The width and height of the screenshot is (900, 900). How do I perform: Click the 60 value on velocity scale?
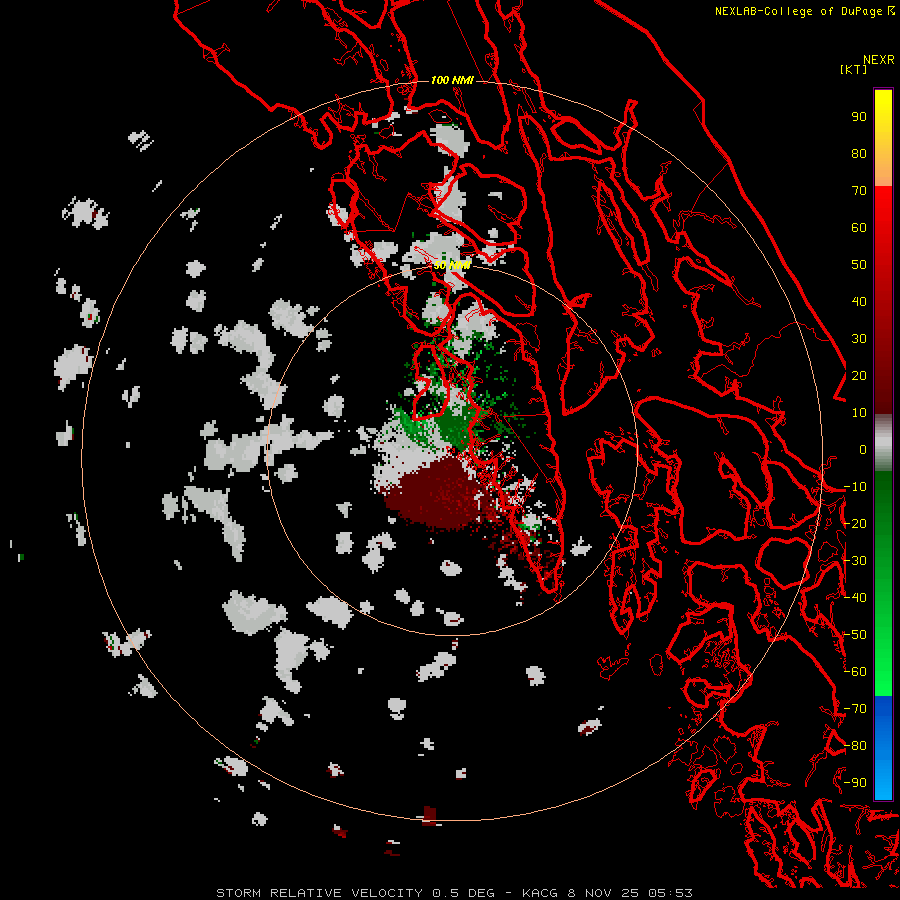click(859, 227)
